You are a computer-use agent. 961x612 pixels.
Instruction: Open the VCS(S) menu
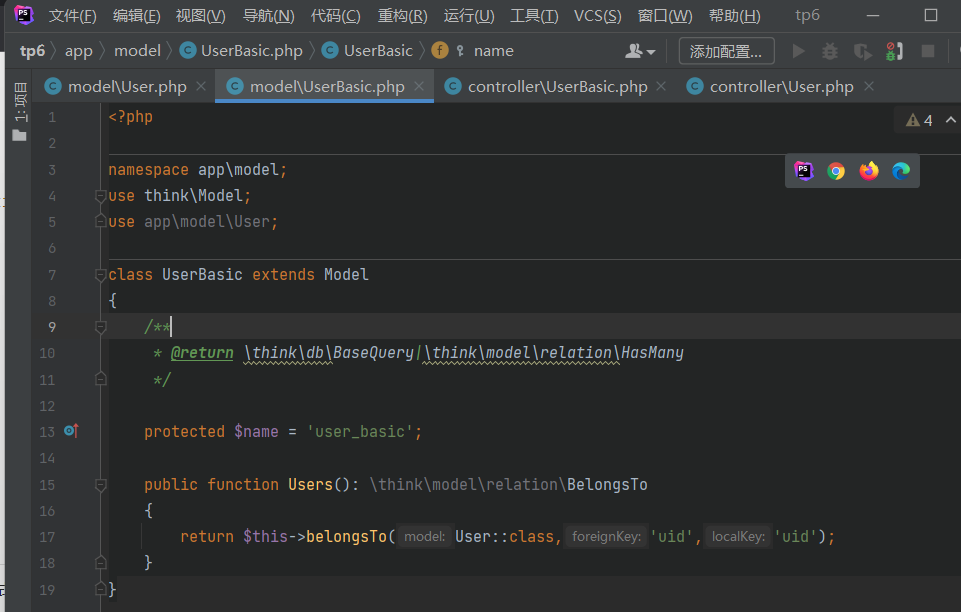(x=597, y=15)
